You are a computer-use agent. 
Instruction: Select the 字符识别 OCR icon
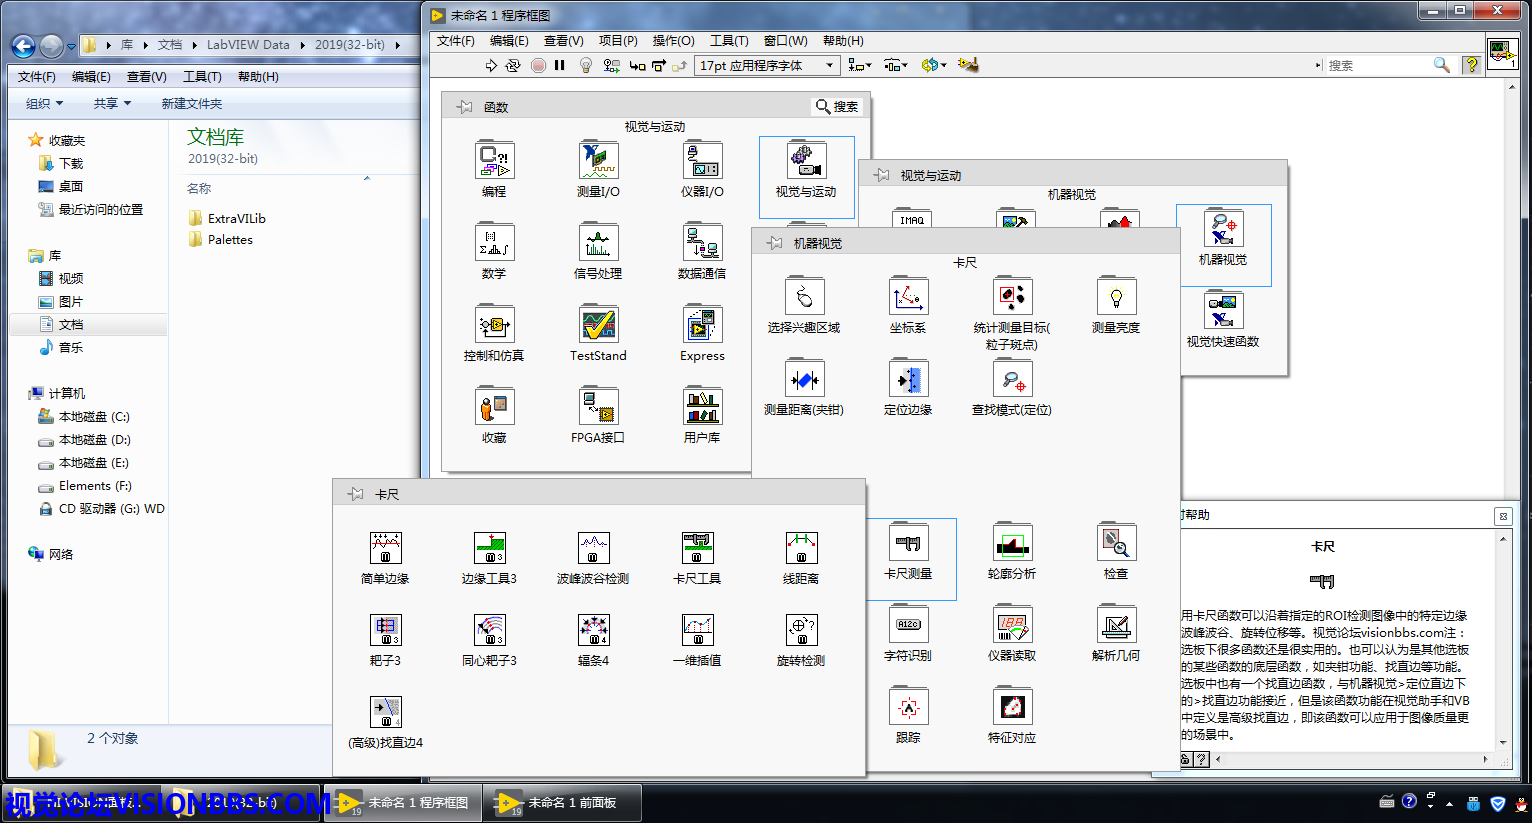pos(908,626)
